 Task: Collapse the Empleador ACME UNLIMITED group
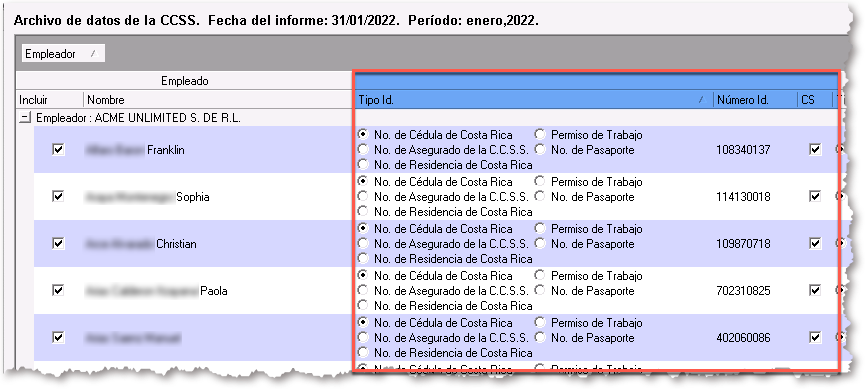(x=25, y=118)
